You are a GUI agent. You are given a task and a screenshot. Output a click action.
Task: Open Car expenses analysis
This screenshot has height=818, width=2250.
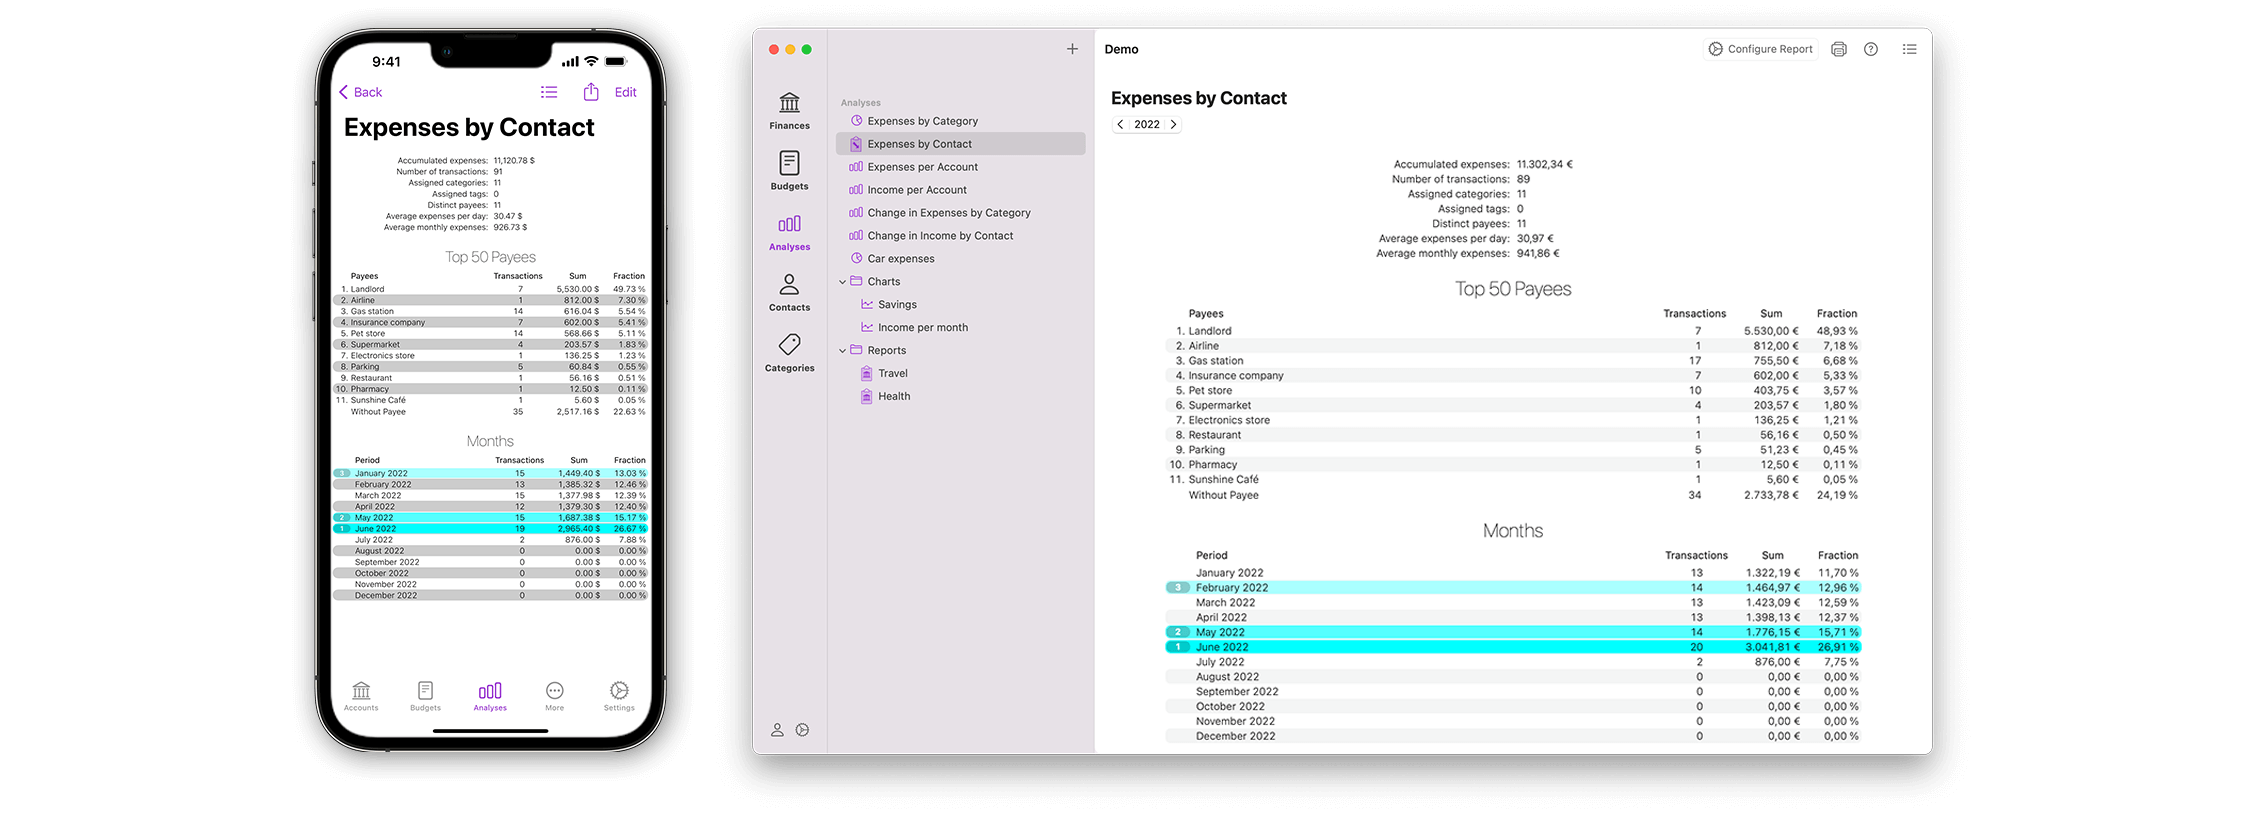960,259
